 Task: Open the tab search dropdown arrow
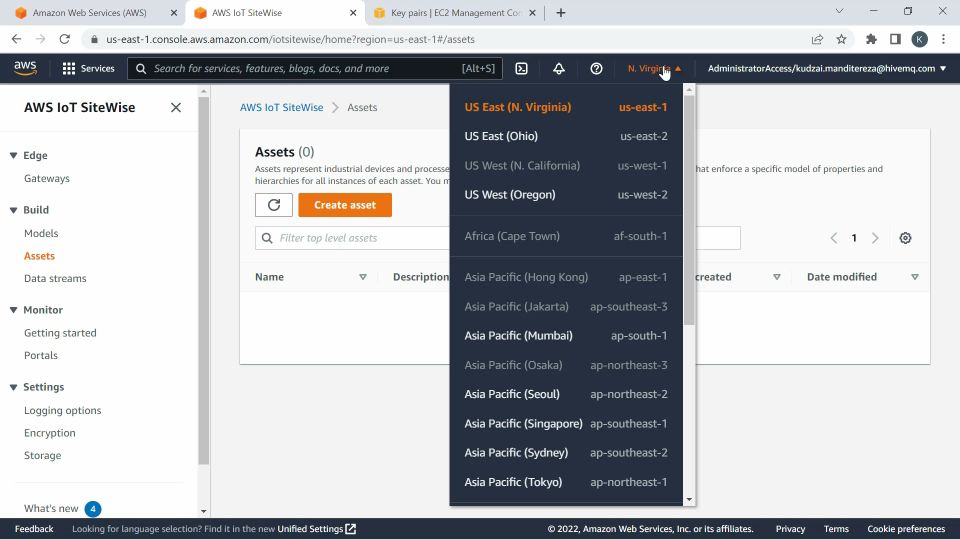[x=839, y=11]
